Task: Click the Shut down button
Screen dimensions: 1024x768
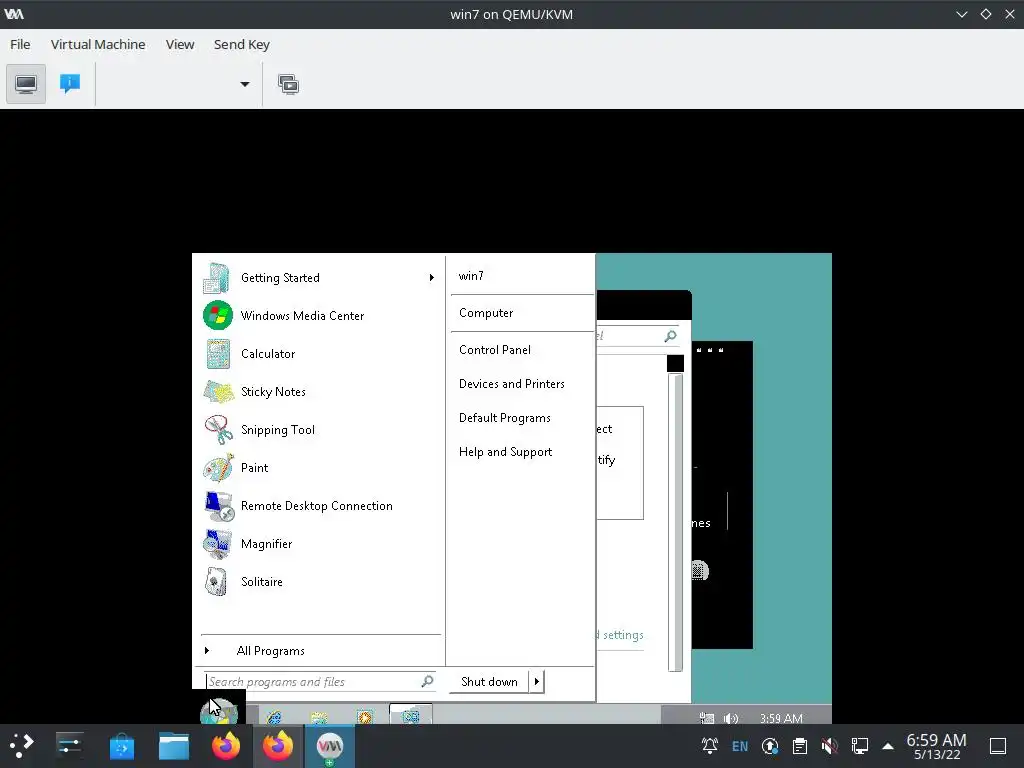Action: click(x=489, y=682)
